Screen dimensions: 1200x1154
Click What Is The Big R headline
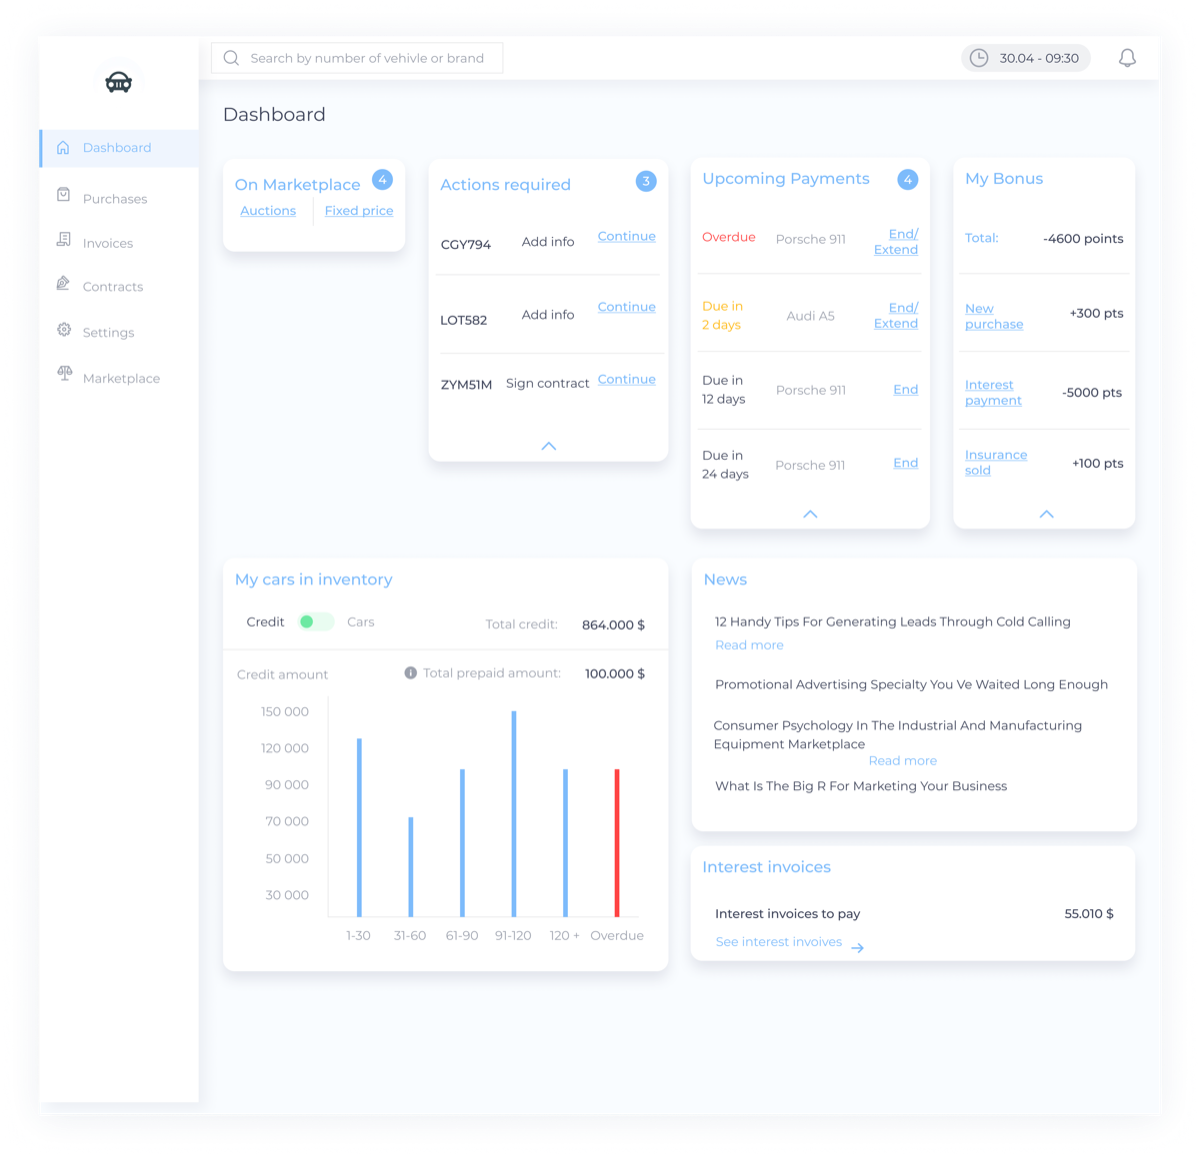click(861, 786)
